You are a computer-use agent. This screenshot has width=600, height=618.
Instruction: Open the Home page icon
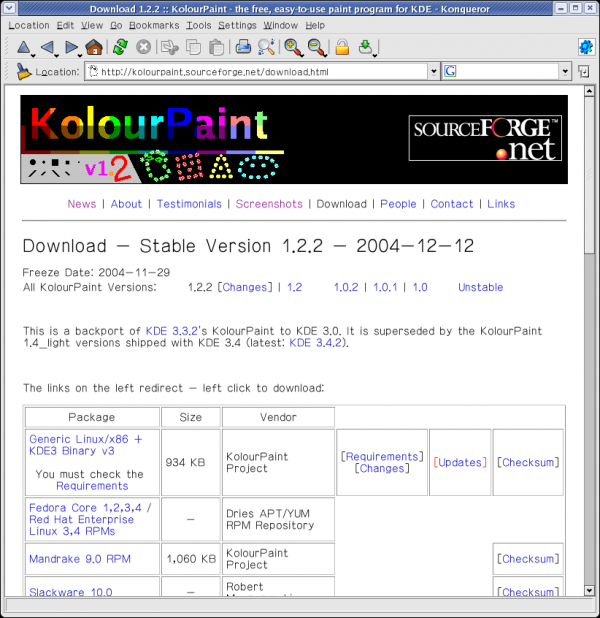tap(94, 47)
